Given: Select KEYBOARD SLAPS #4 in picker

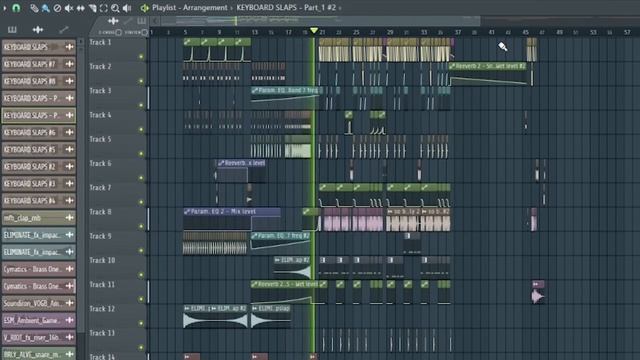Looking at the screenshot, I should (39, 200).
